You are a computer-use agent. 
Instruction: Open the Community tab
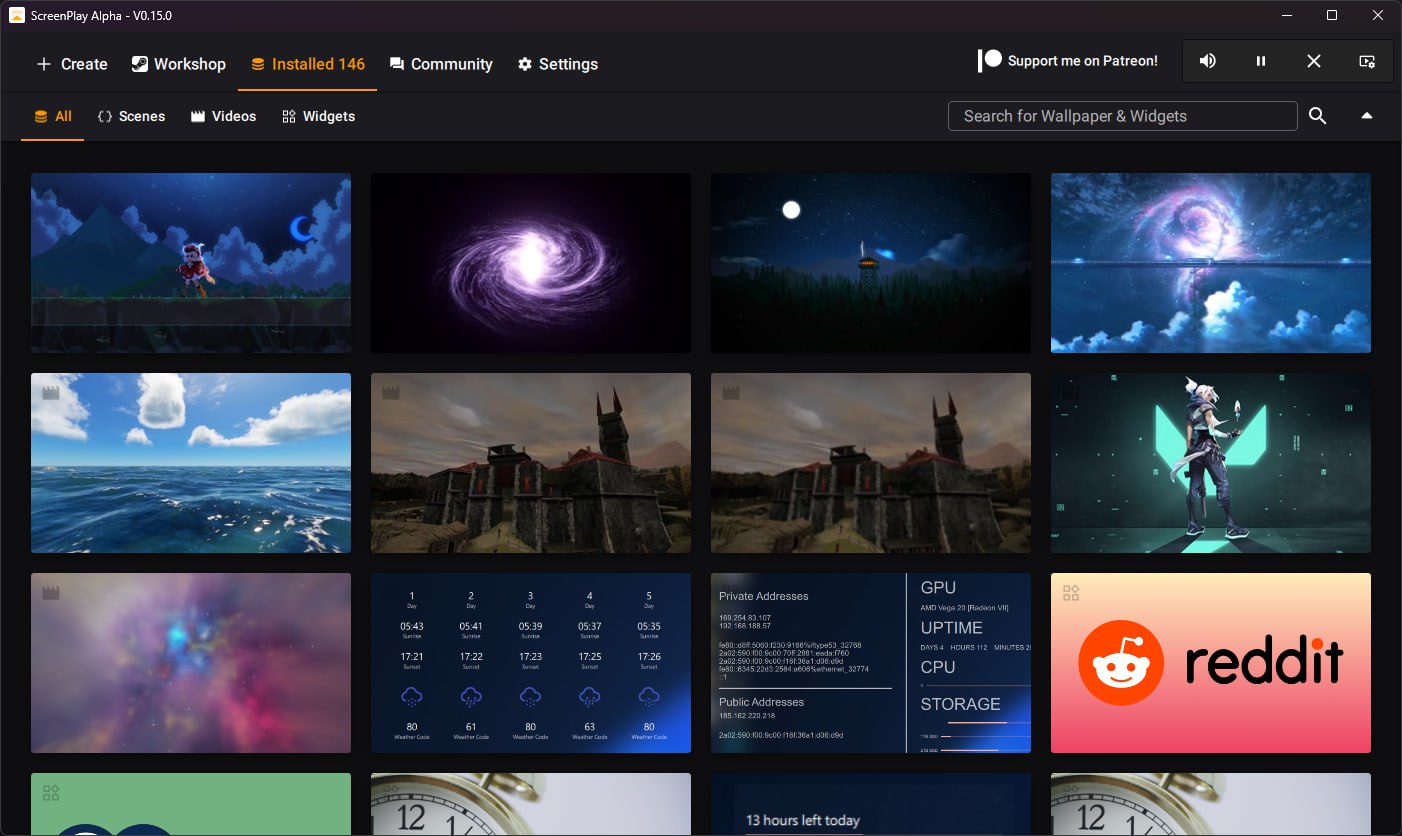[441, 64]
